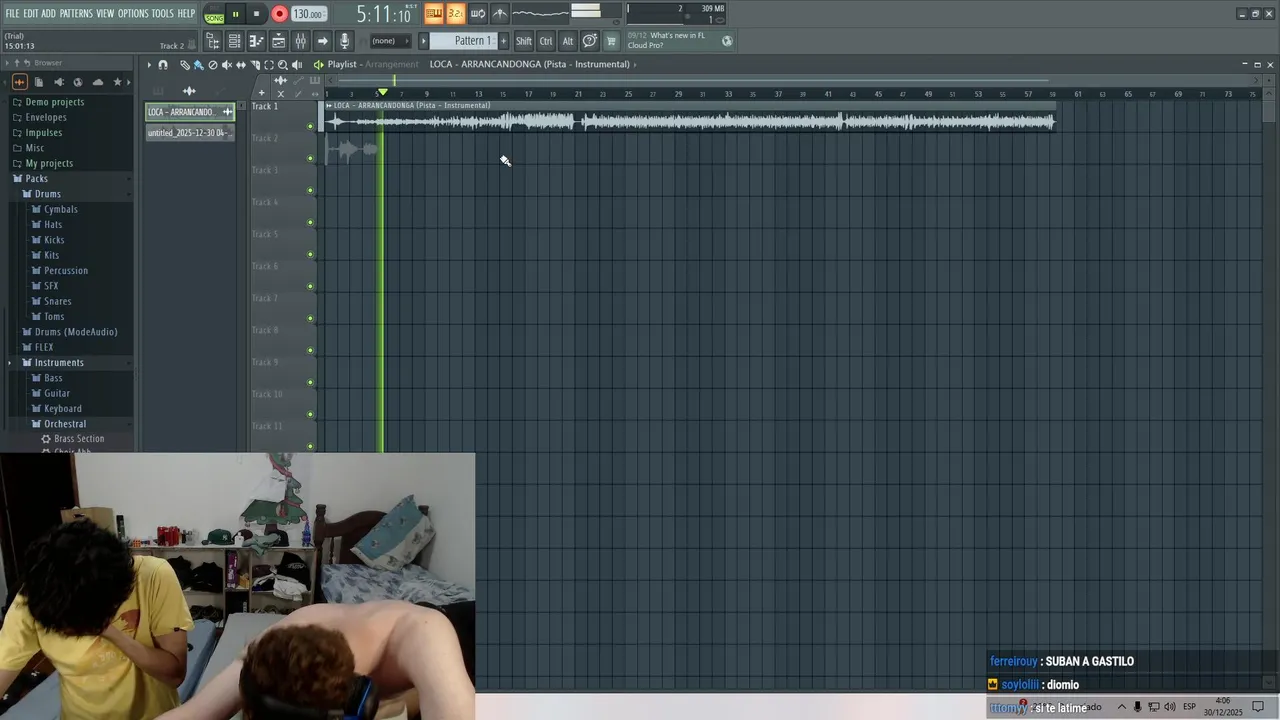Screen dimensions: 1280x720
Task: Select the Paint brush tool in playlist
Action: 198,64
